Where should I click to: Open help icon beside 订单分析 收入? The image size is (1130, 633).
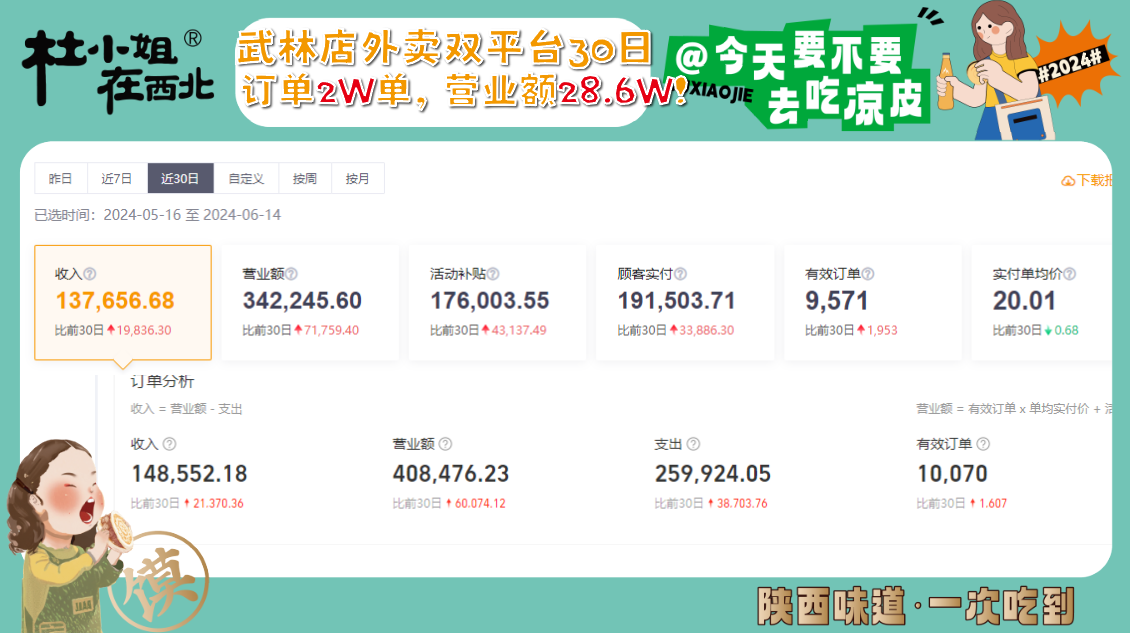click(171, 443)
